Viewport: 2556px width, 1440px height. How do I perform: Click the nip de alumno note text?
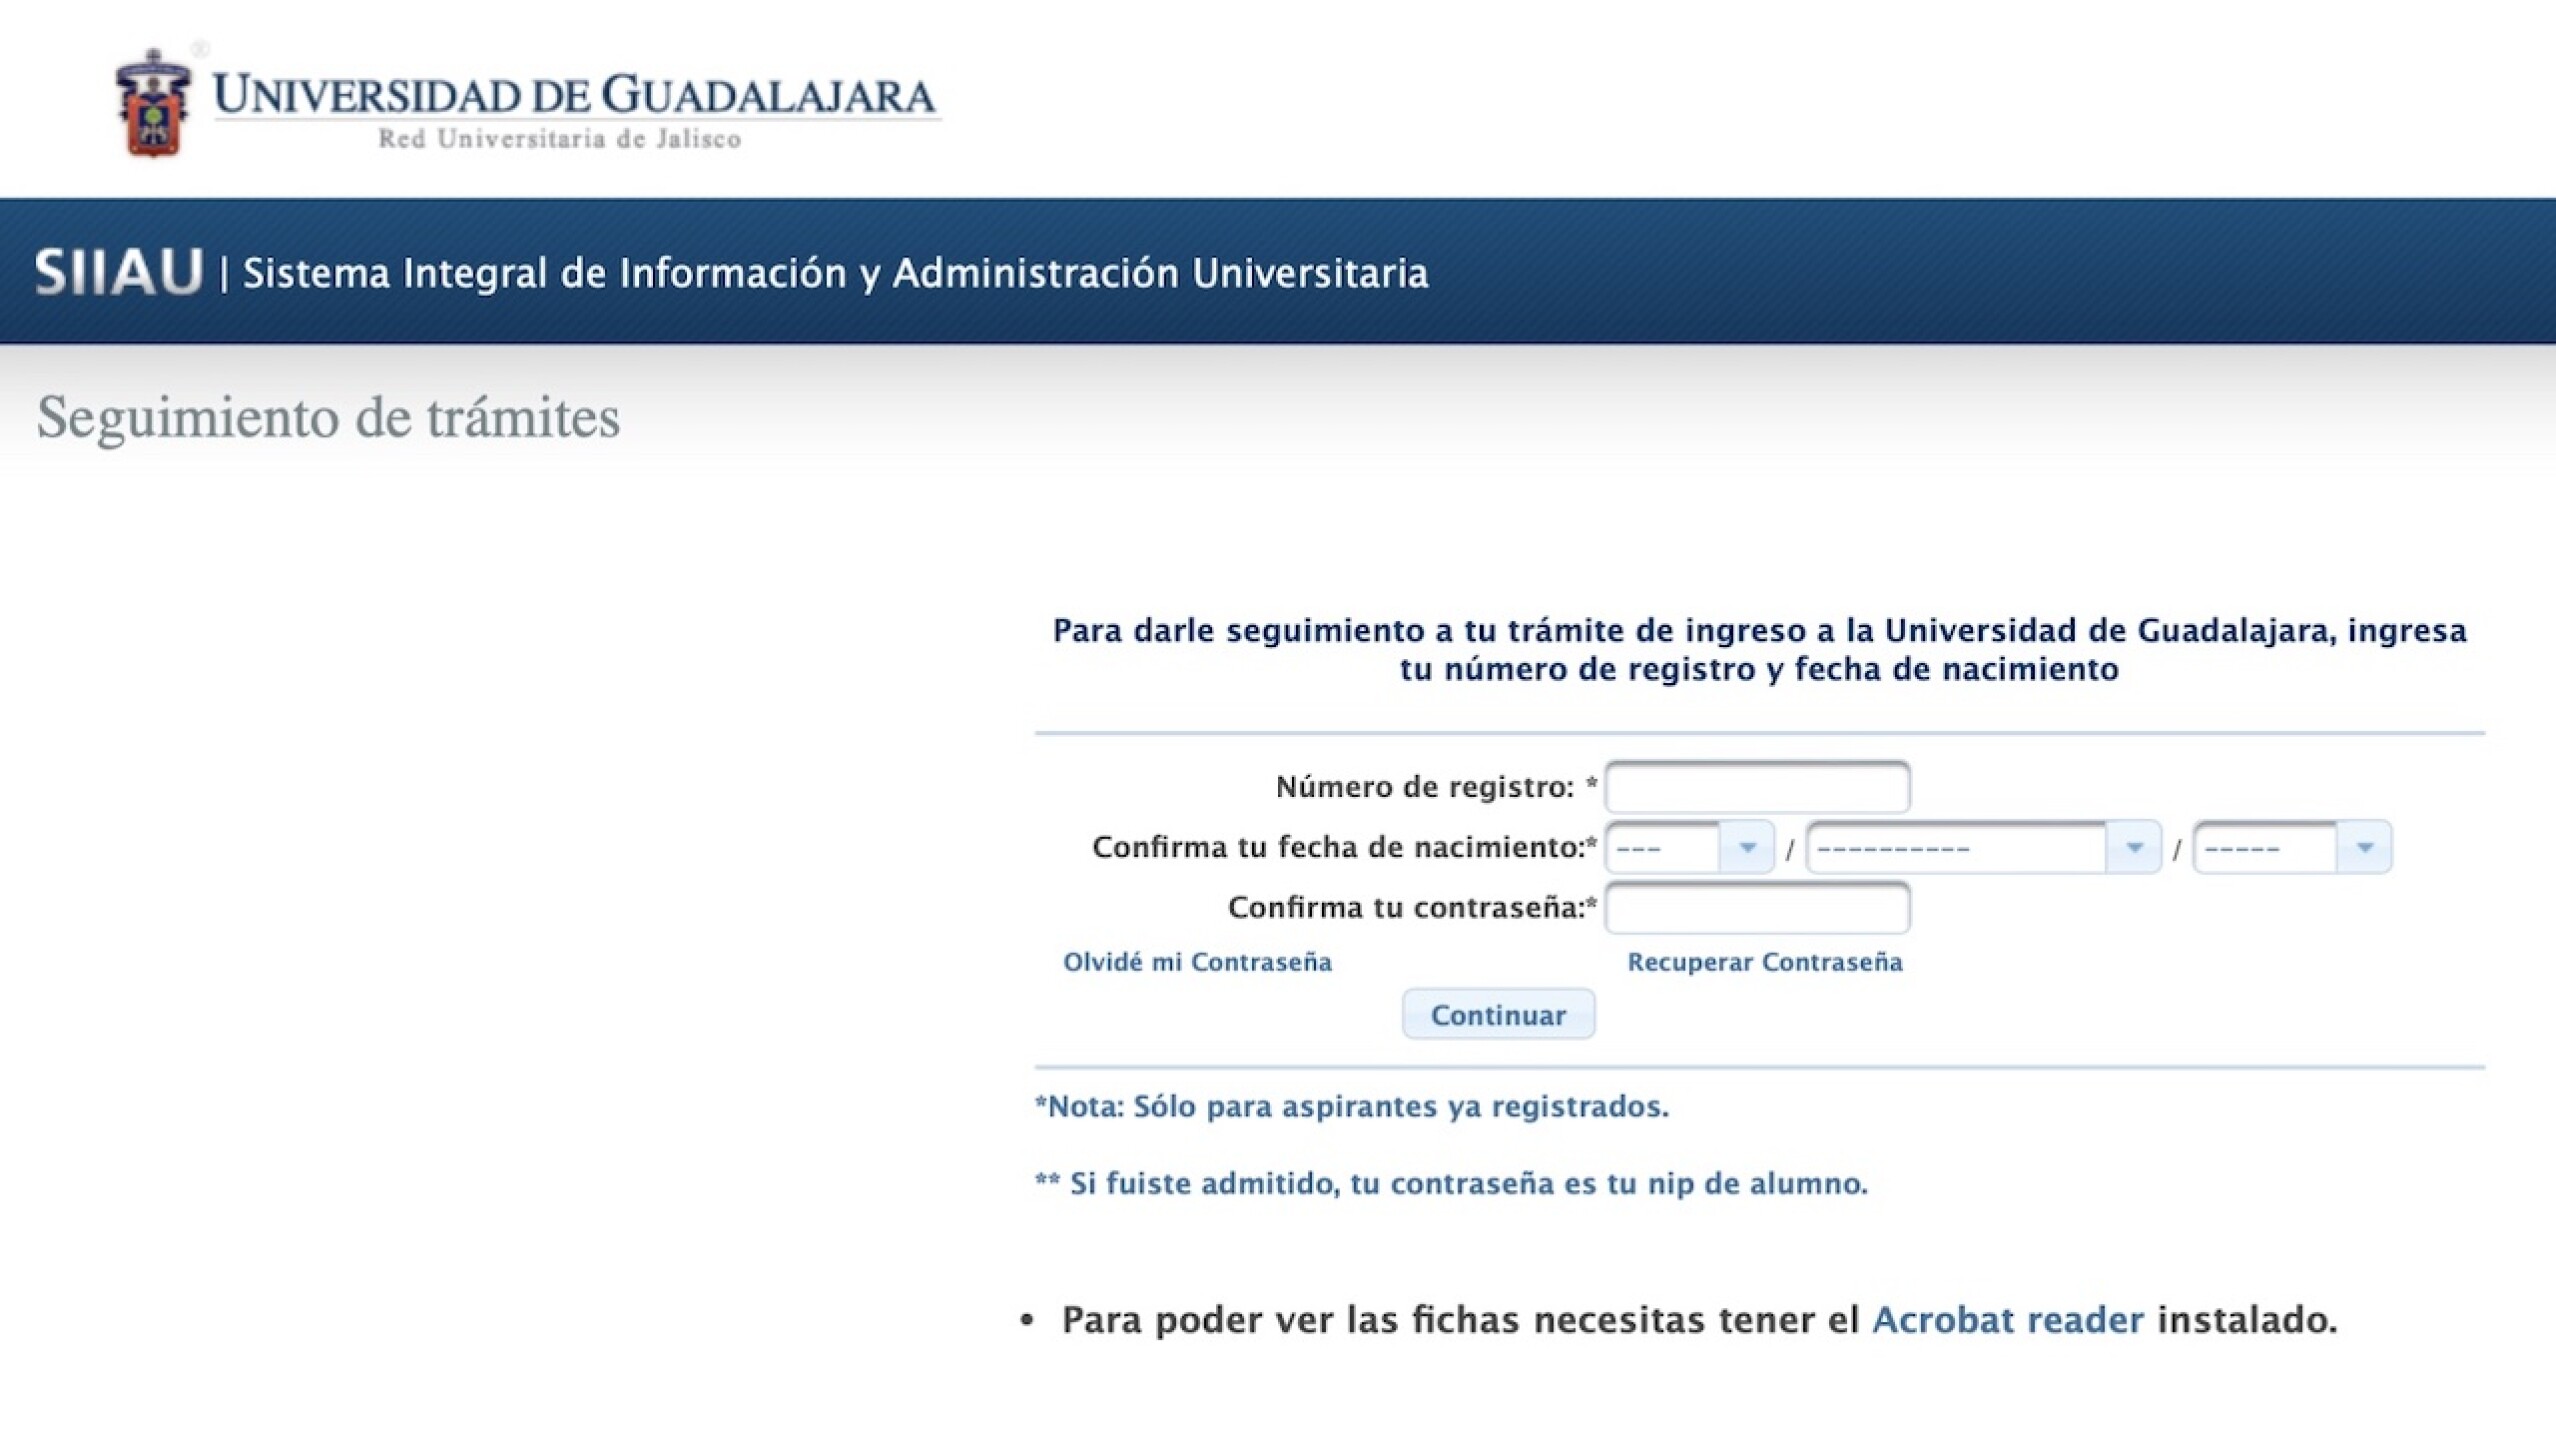pyautogui.click(x=1452, y=1184)
